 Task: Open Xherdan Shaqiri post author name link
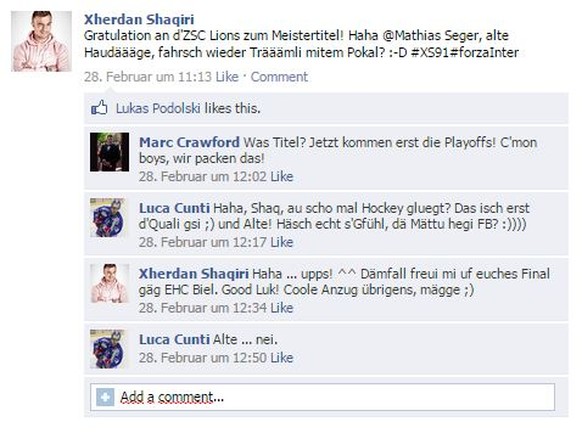139,19
